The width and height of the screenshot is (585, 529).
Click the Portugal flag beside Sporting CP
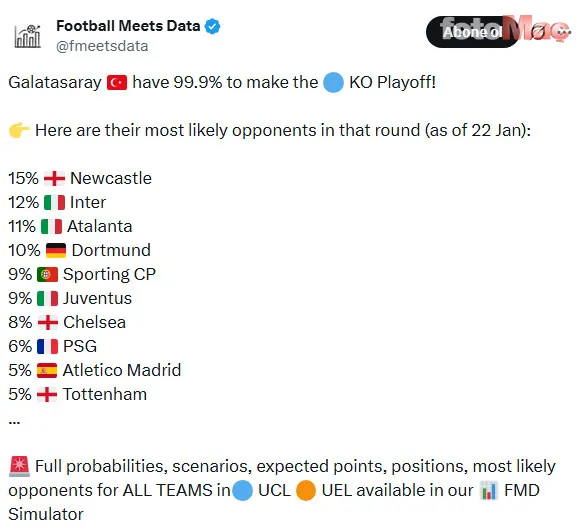47,275
